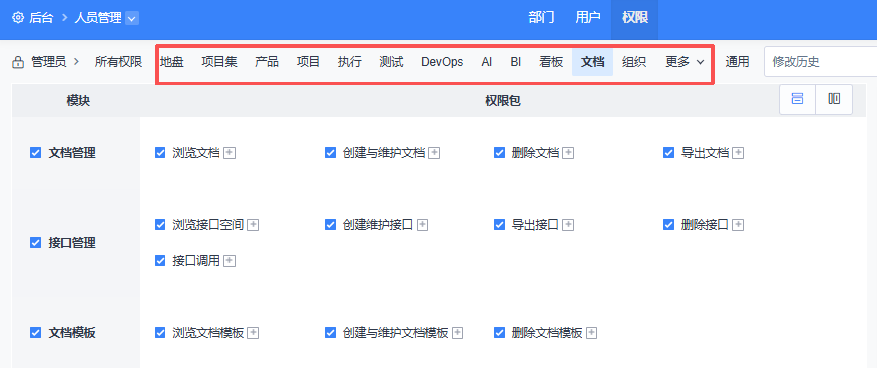The height and width of the screenshot is (368, 877).
Task: Select the 通用 permission tab
Action: point(737,62)
